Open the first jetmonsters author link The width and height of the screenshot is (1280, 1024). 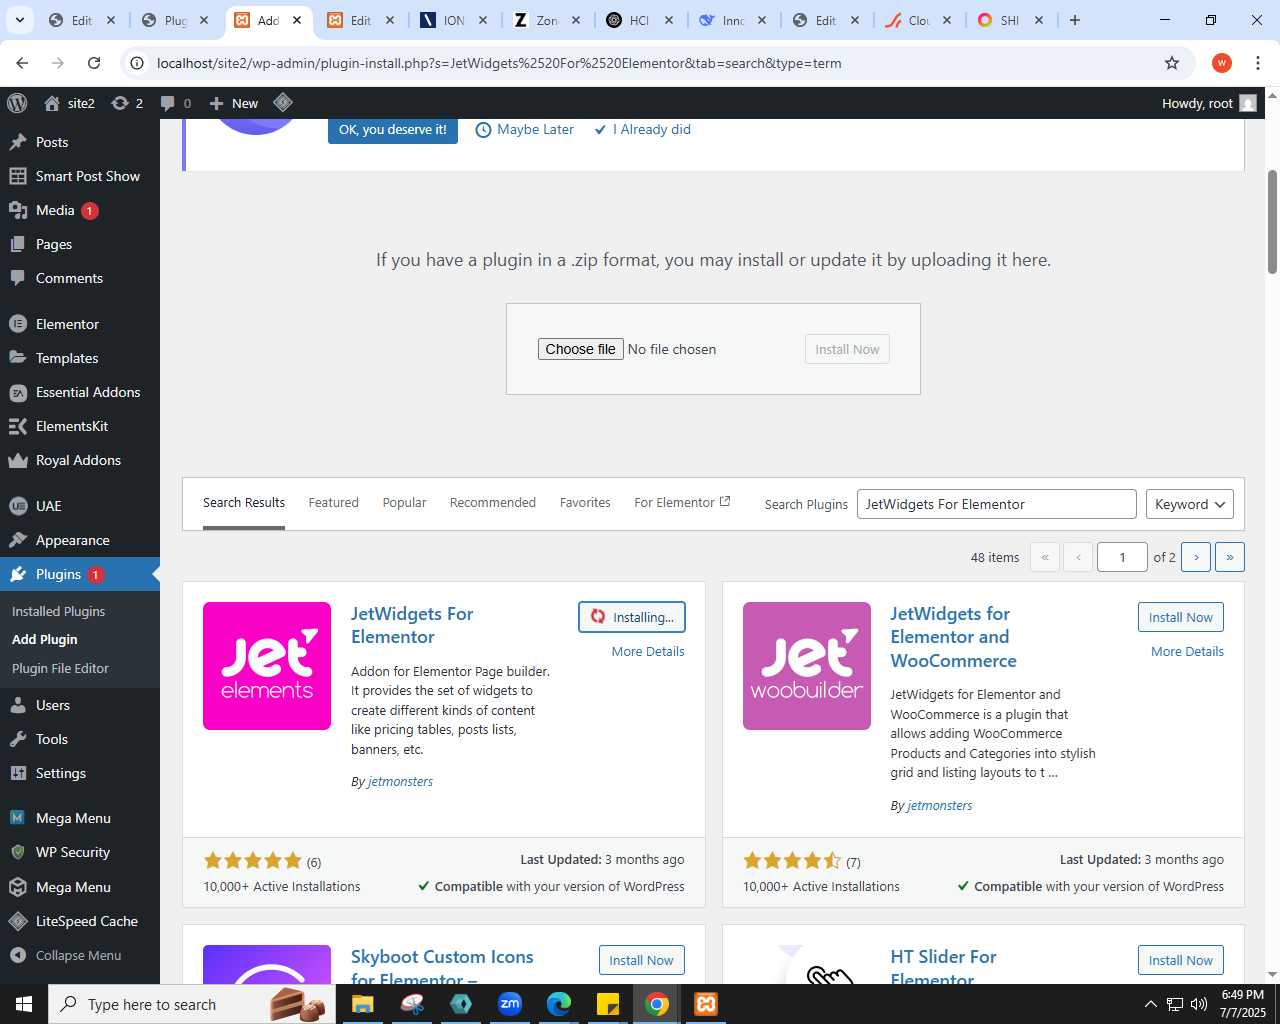pyautogui.click(x=400, y=782)
